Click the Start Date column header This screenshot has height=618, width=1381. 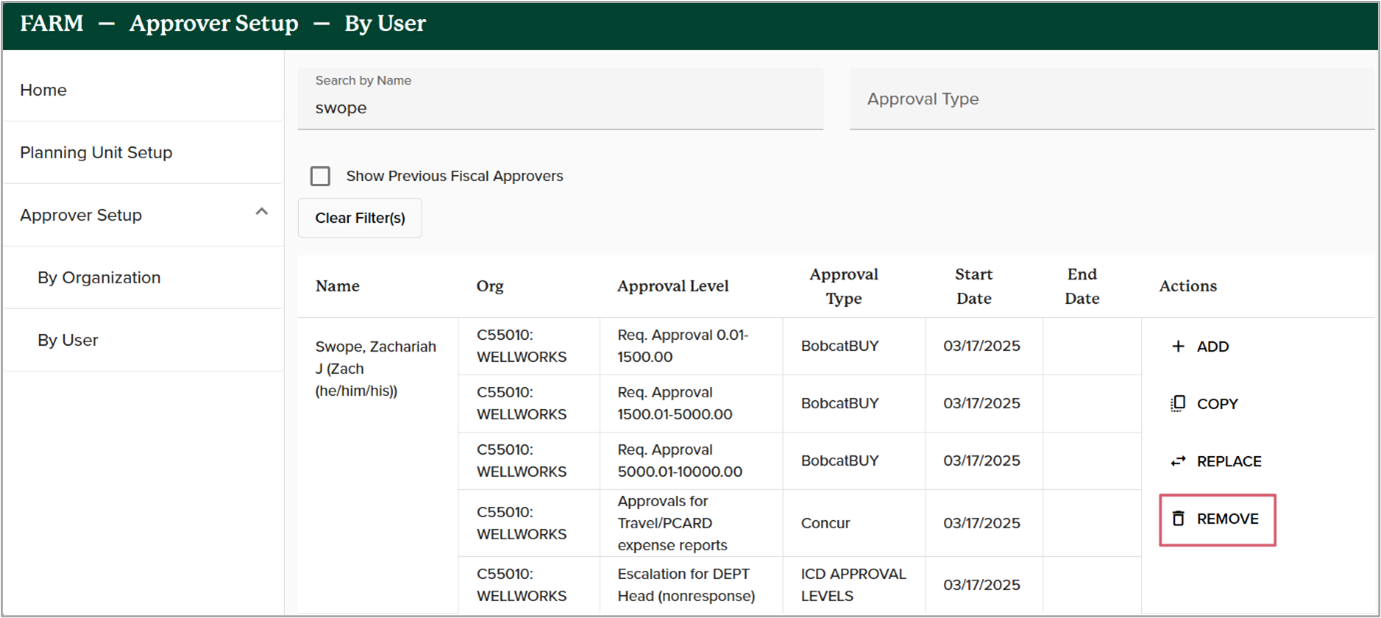[x=973, y=286]
